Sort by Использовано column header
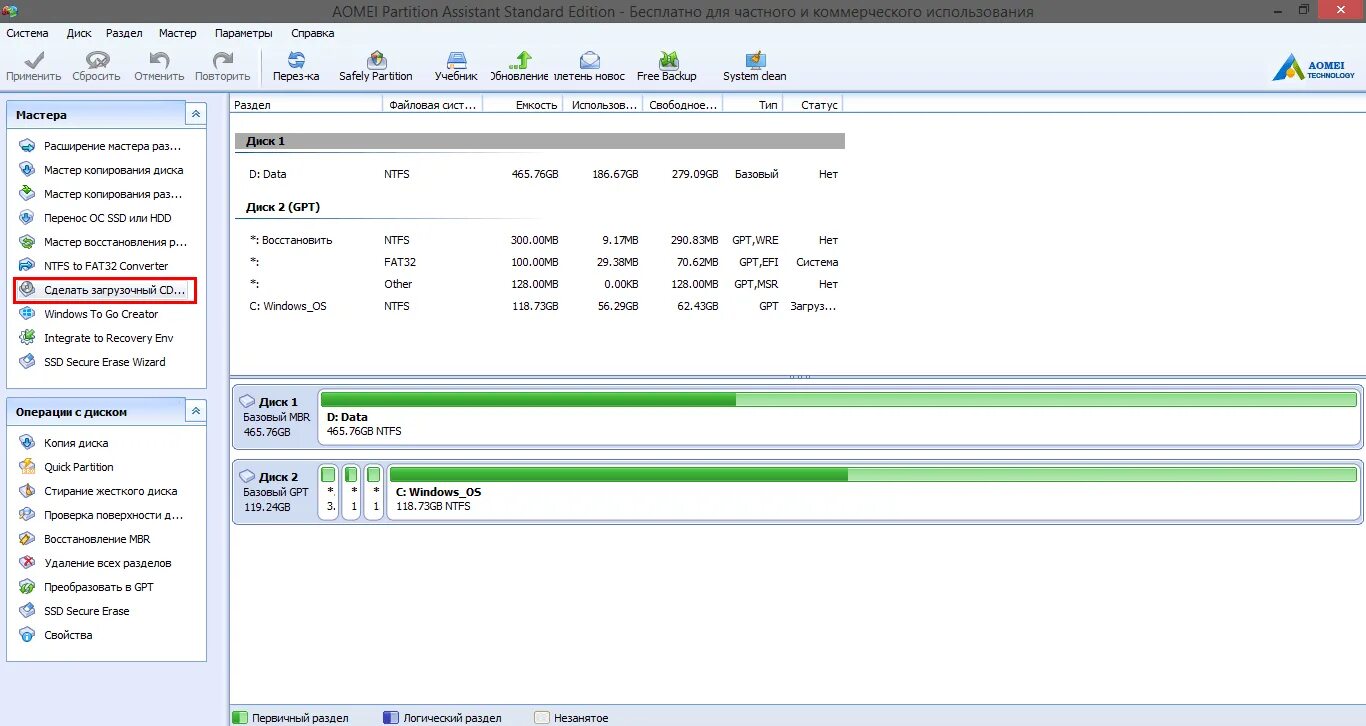This screenshot has width=1366, height=726. [603, 104]
